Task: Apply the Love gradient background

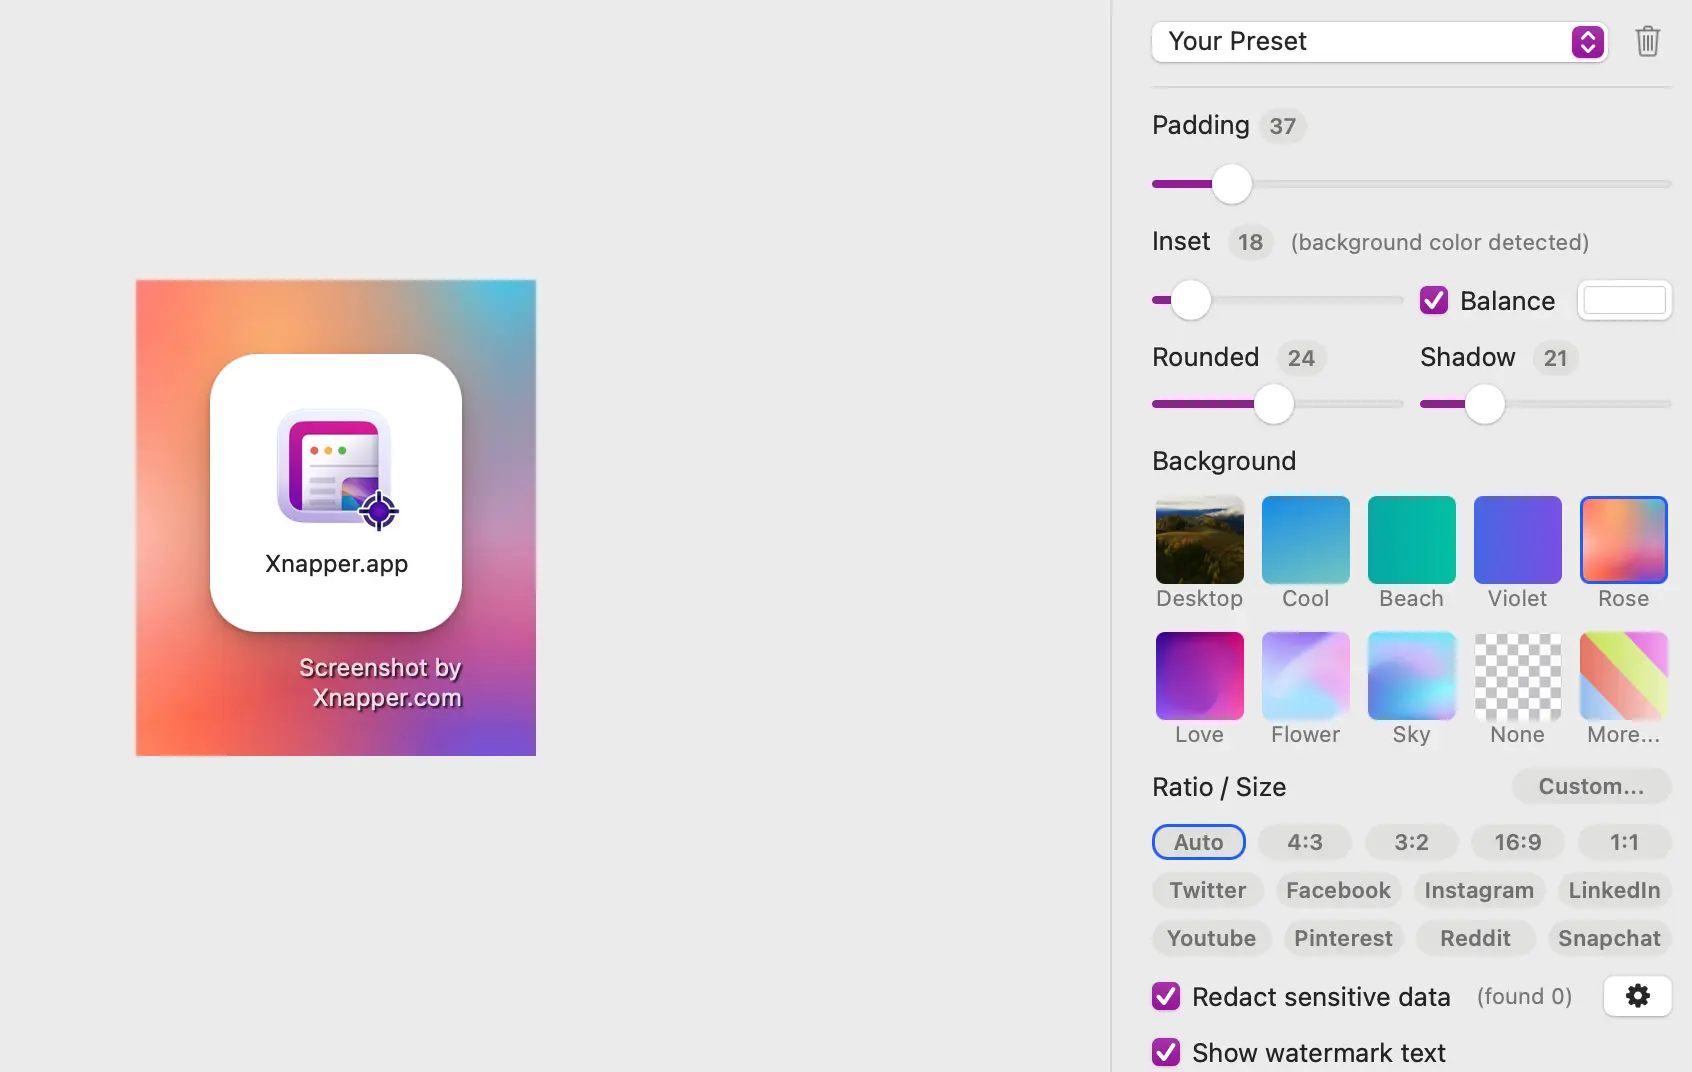Action: pos(1199,676)
